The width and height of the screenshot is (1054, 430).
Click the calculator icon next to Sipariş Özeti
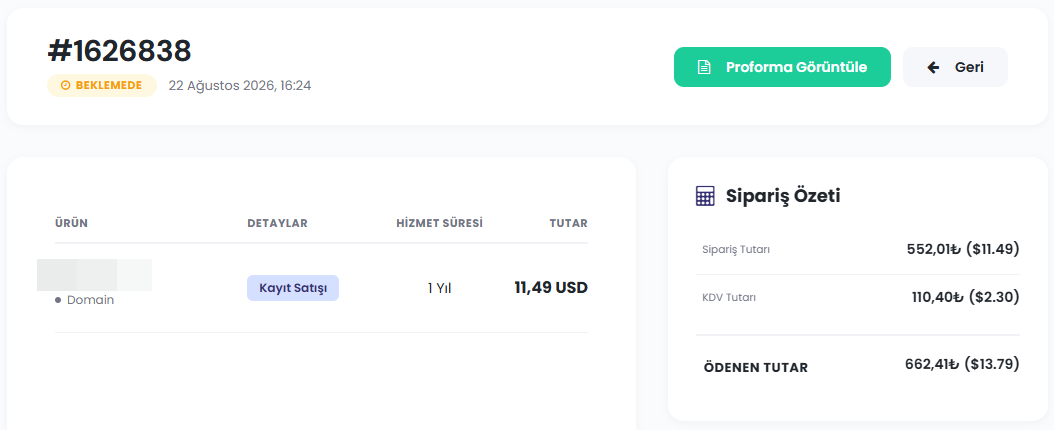[705, 196]
